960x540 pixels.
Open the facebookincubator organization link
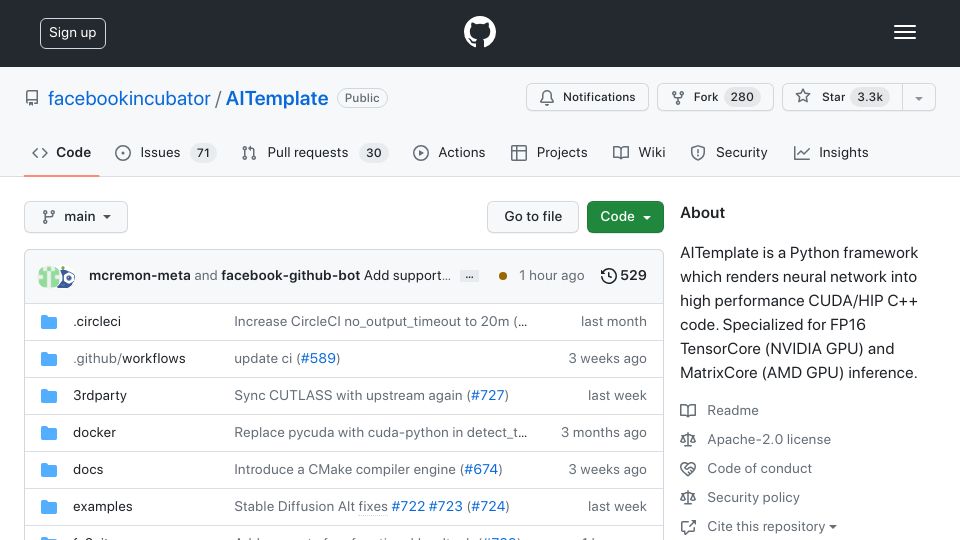click(129, 98)
